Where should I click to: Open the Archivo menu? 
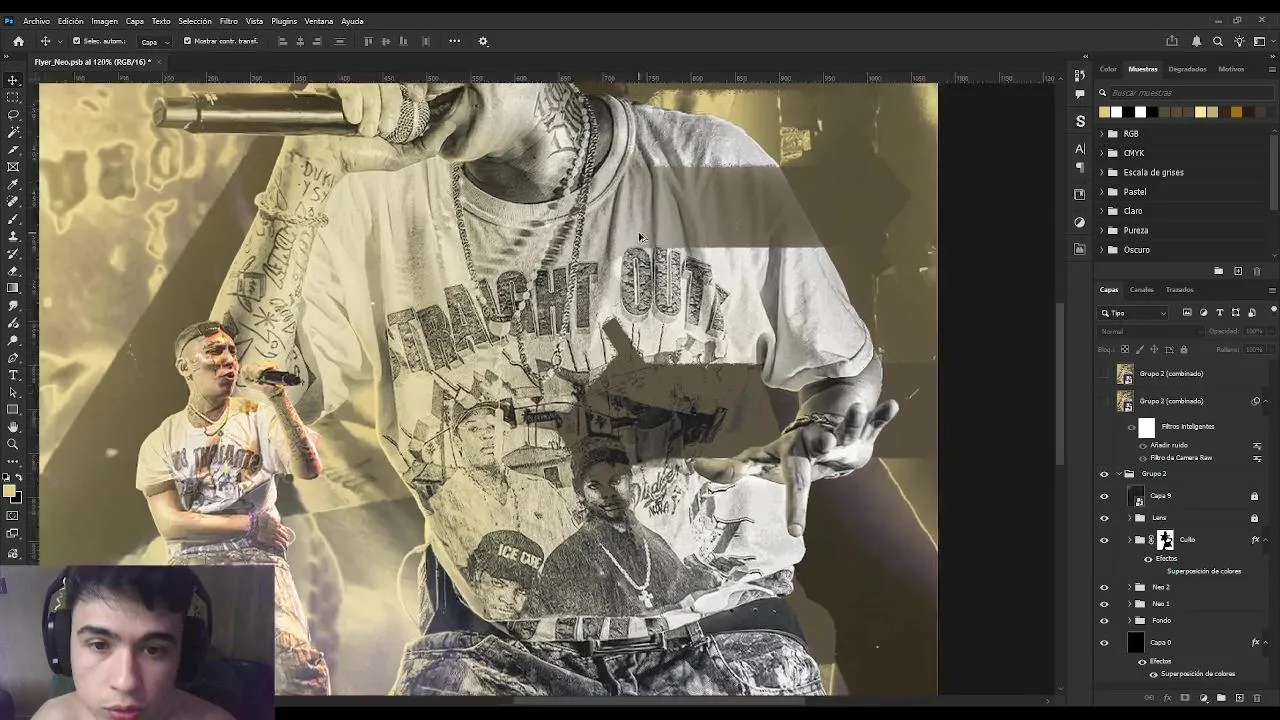tap(36, 21)
